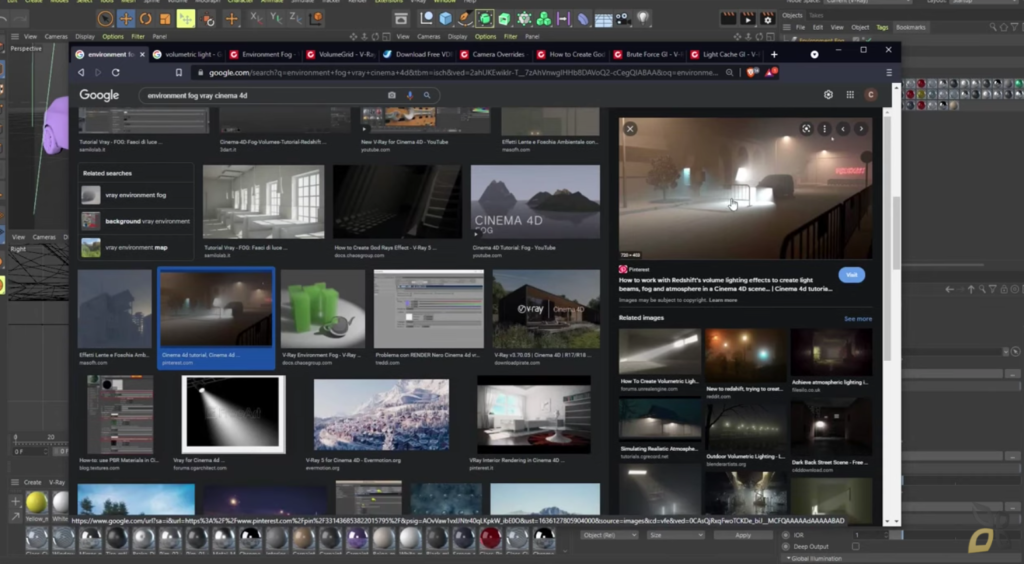Open green cylinders V-Ray Environment Fog thumbnail
The height and width of the screenshot is (564, 1024).
(x=323, y=308)
